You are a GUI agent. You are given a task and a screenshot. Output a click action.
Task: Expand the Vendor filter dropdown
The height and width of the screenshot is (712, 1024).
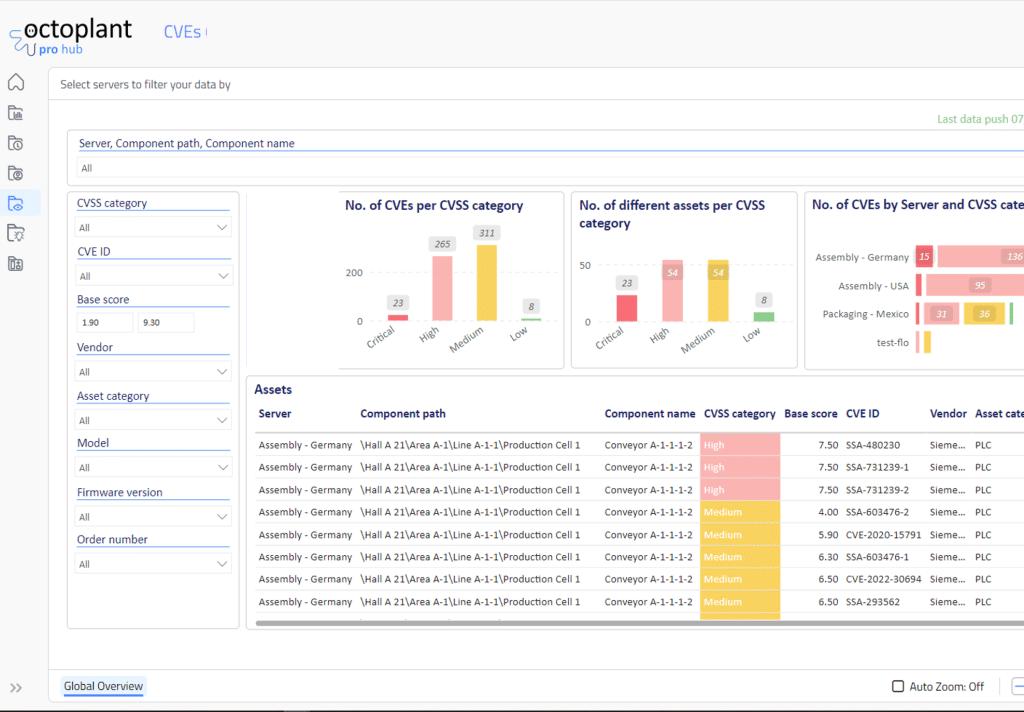click(x=154, y=372)
